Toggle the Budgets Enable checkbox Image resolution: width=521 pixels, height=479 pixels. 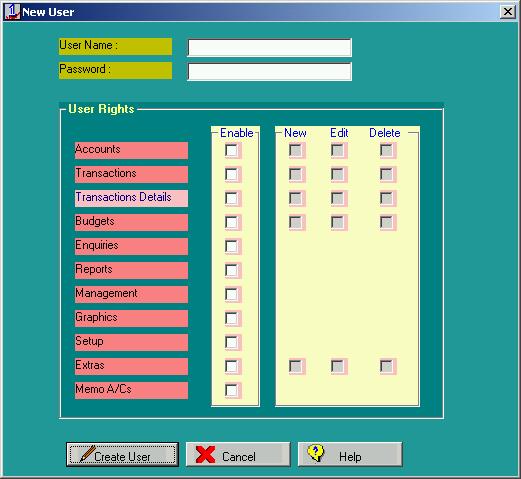pyautogui.click(x=232, y=222)
